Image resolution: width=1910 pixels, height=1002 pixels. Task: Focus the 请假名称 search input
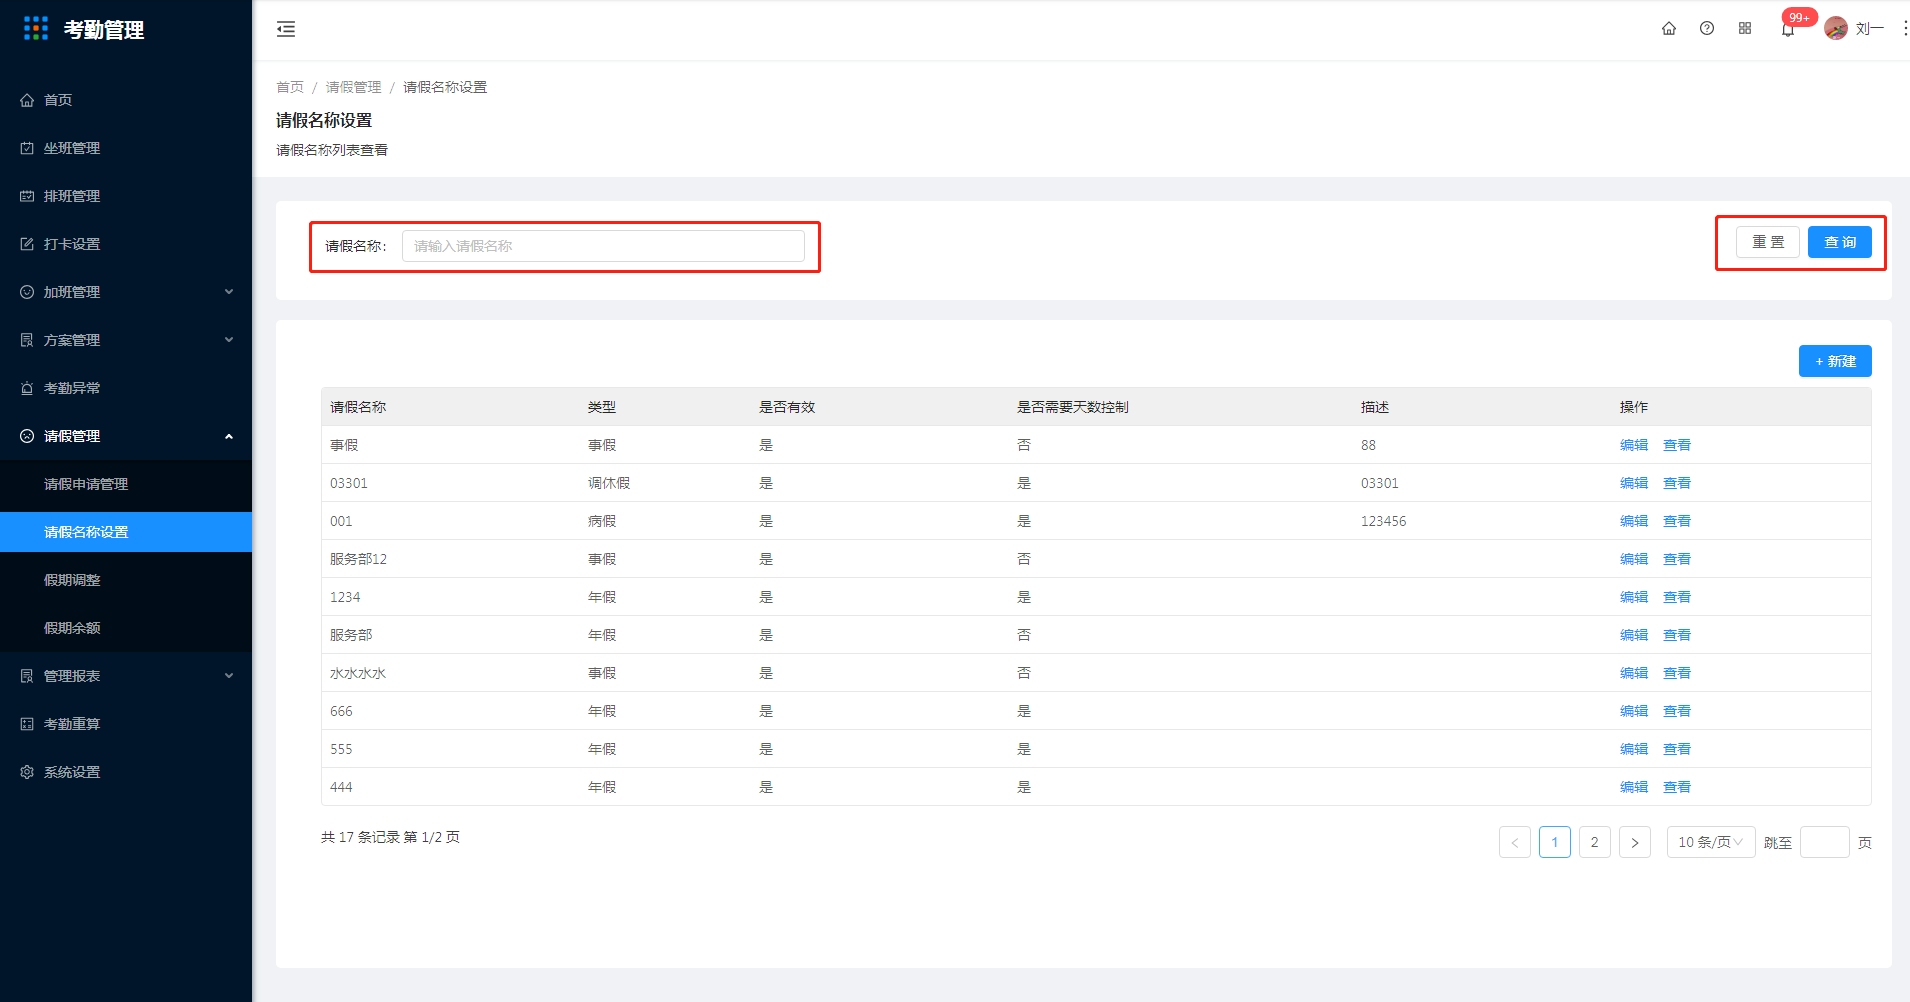pyautogui.click(x=603, y=246)
